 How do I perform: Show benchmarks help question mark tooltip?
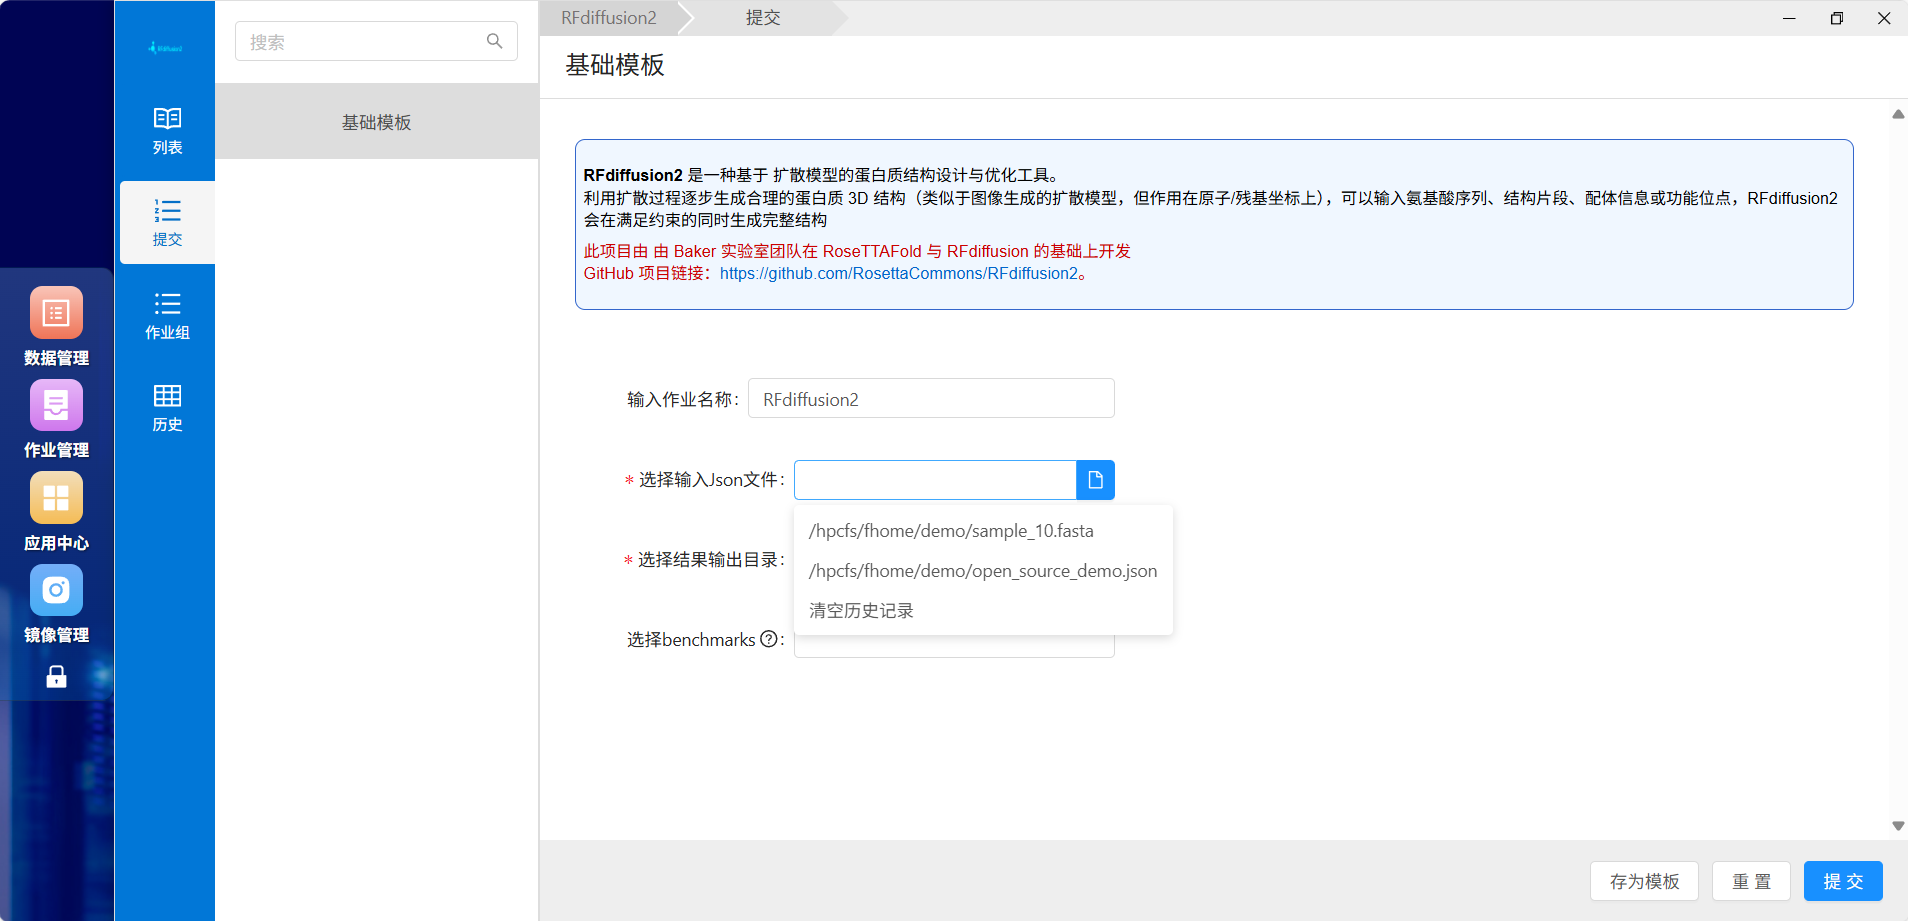click(x=768, y=639)
